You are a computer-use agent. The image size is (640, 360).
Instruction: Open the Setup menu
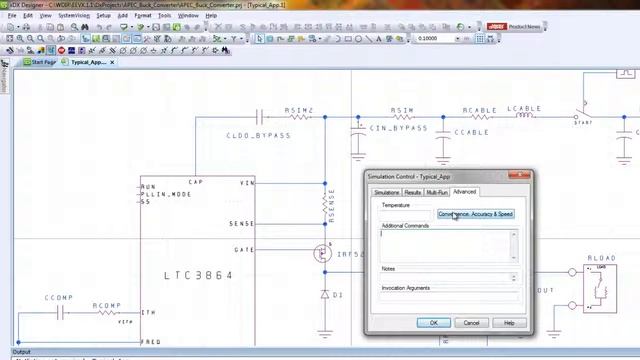[x=103, y=16]
